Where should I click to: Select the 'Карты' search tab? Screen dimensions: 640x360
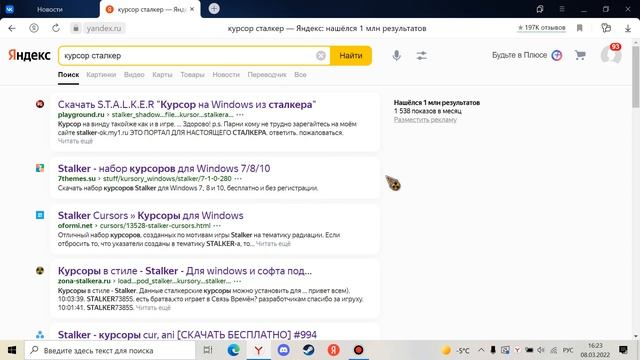pos(162,75)
